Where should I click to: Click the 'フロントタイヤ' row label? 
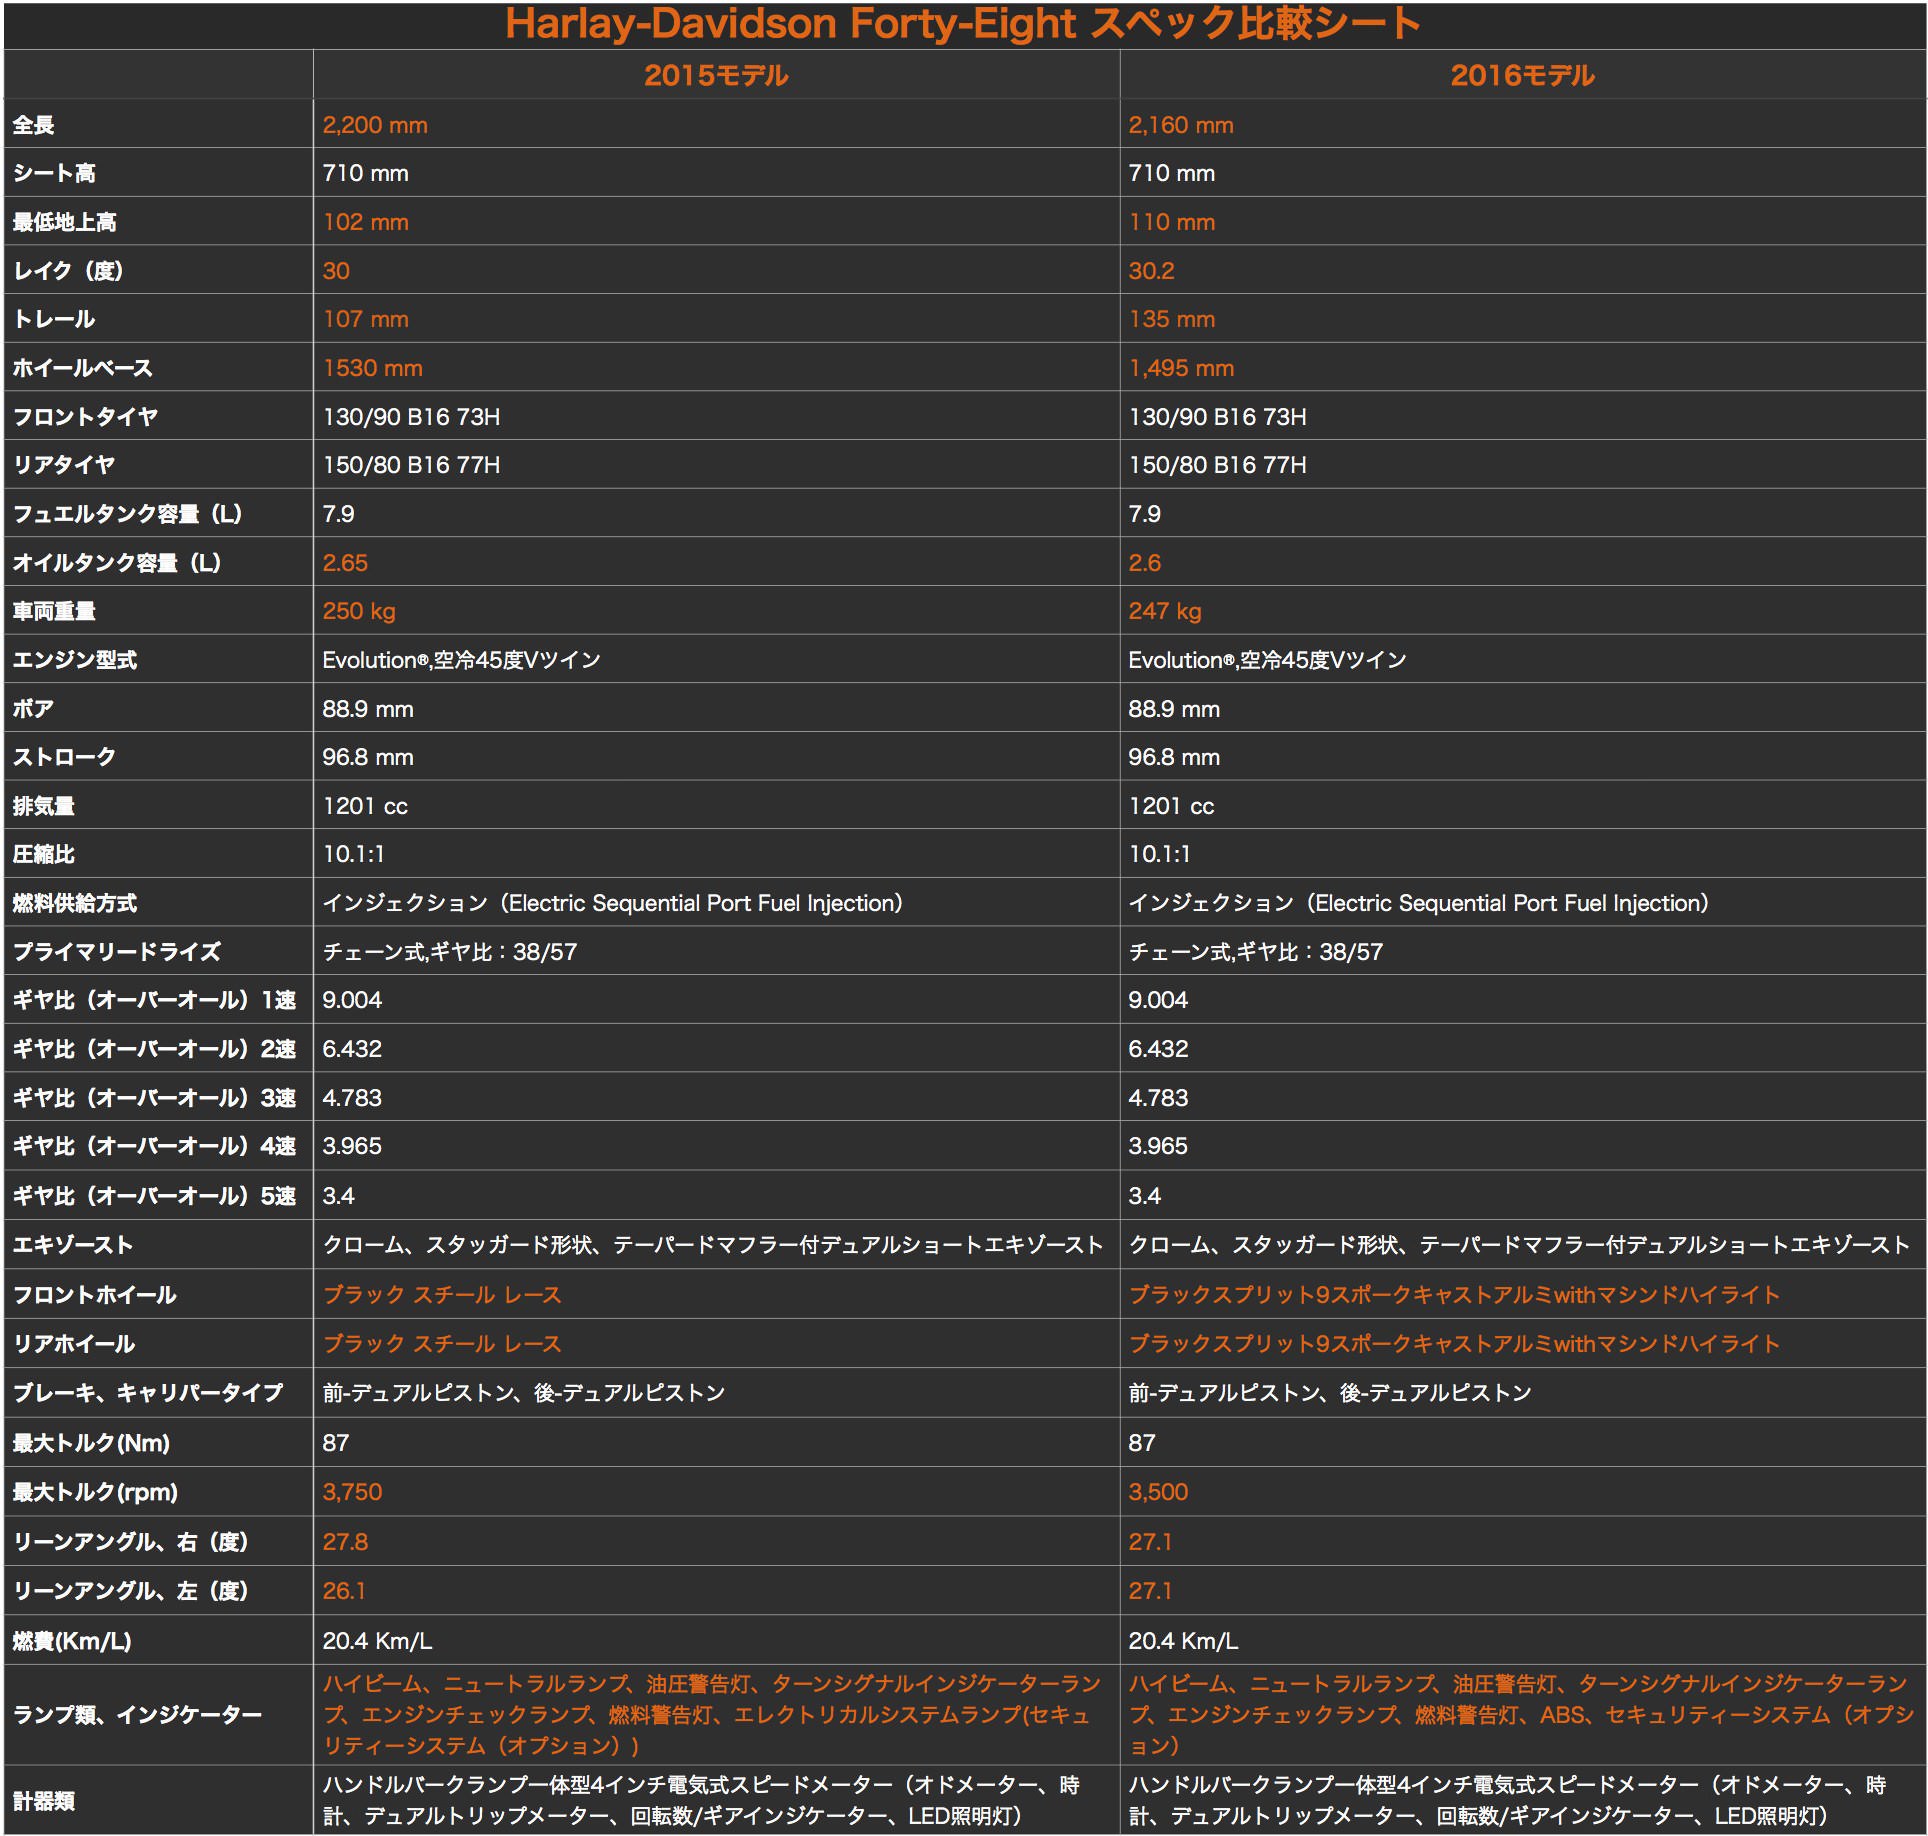pyautogui.click(x=85, y=417)
